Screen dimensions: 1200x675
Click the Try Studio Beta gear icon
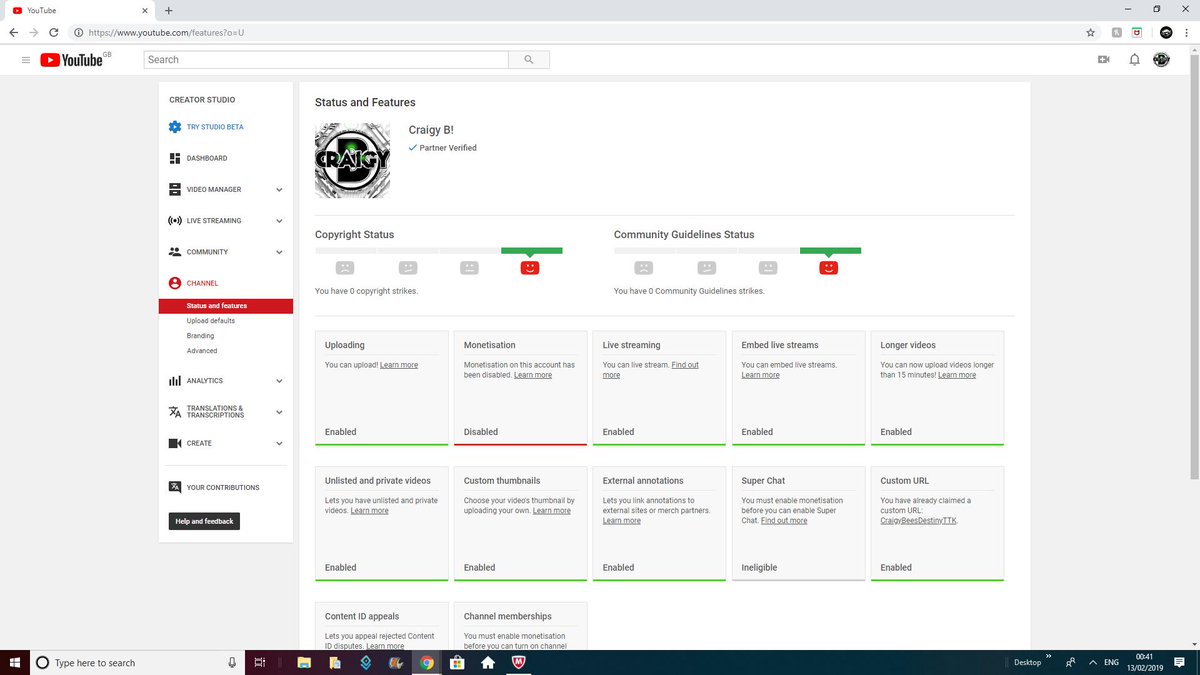[x=175, y=127]
